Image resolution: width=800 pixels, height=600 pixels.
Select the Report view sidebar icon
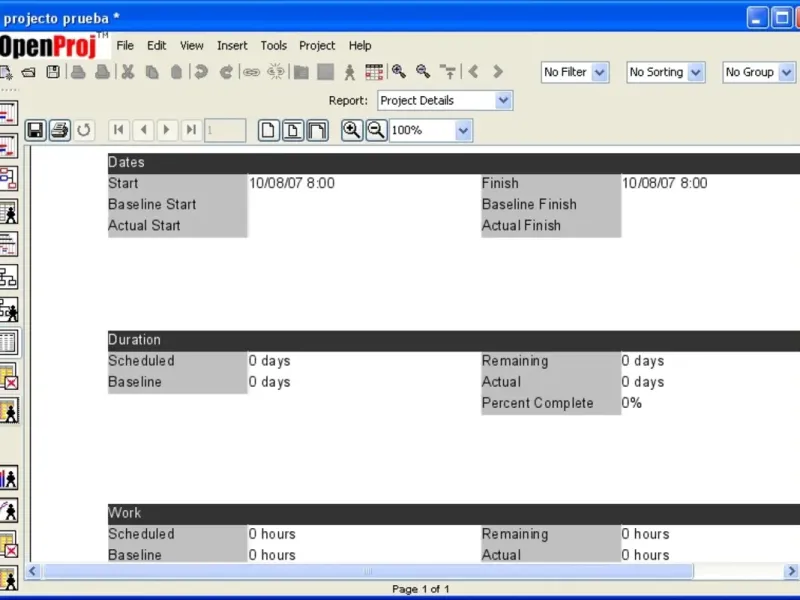pos(8,342)
